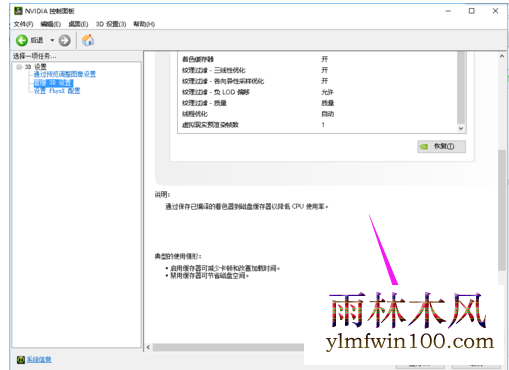The image size is (509, 370).
Task: Open the 帮助(H) menu
Action: (x=144, y=24)
